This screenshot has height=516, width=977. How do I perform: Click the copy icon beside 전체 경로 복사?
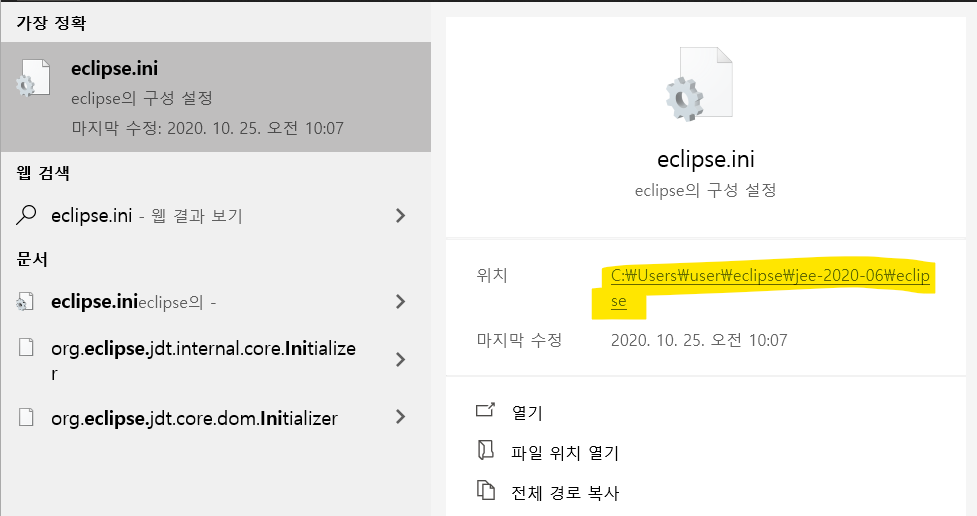(x=485, y=490)
